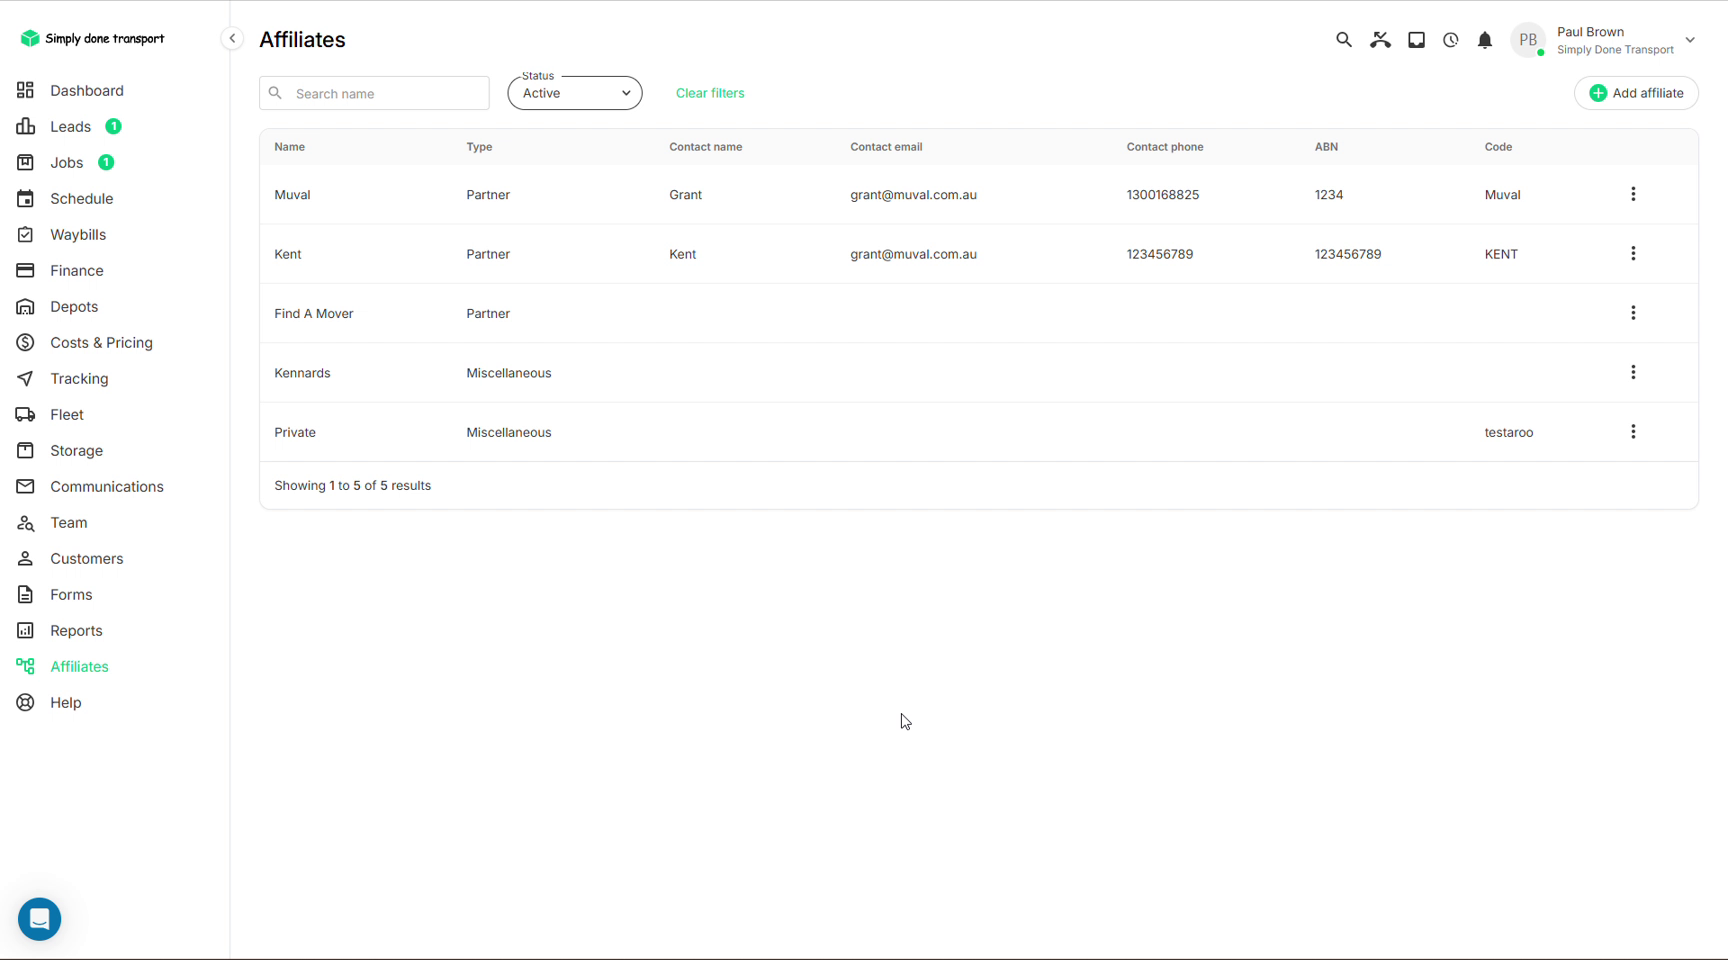Screen dimensions: 1728x960
Task: Open Finance in sidebar
Action: (x=77, y=270)
